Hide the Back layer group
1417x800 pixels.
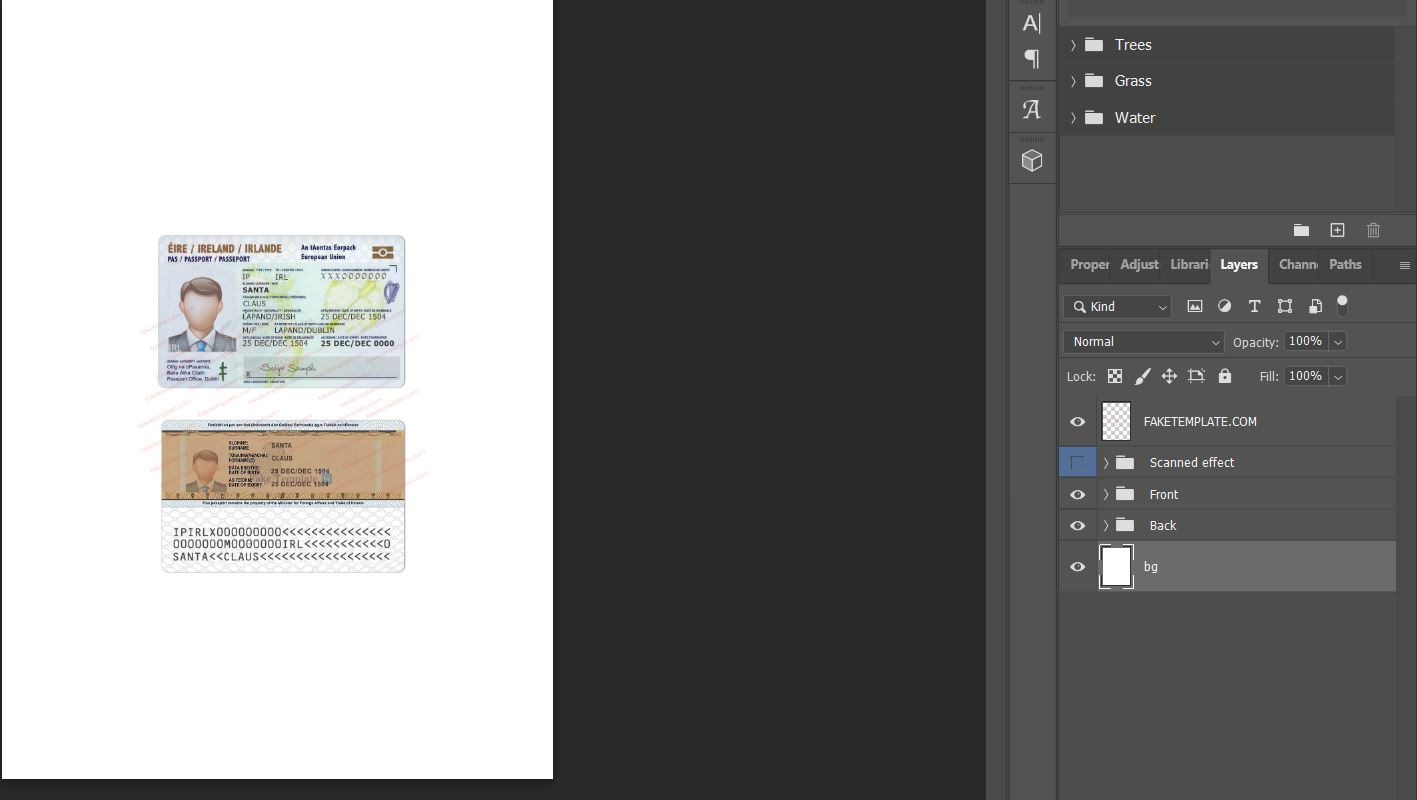coord(1077,525)
